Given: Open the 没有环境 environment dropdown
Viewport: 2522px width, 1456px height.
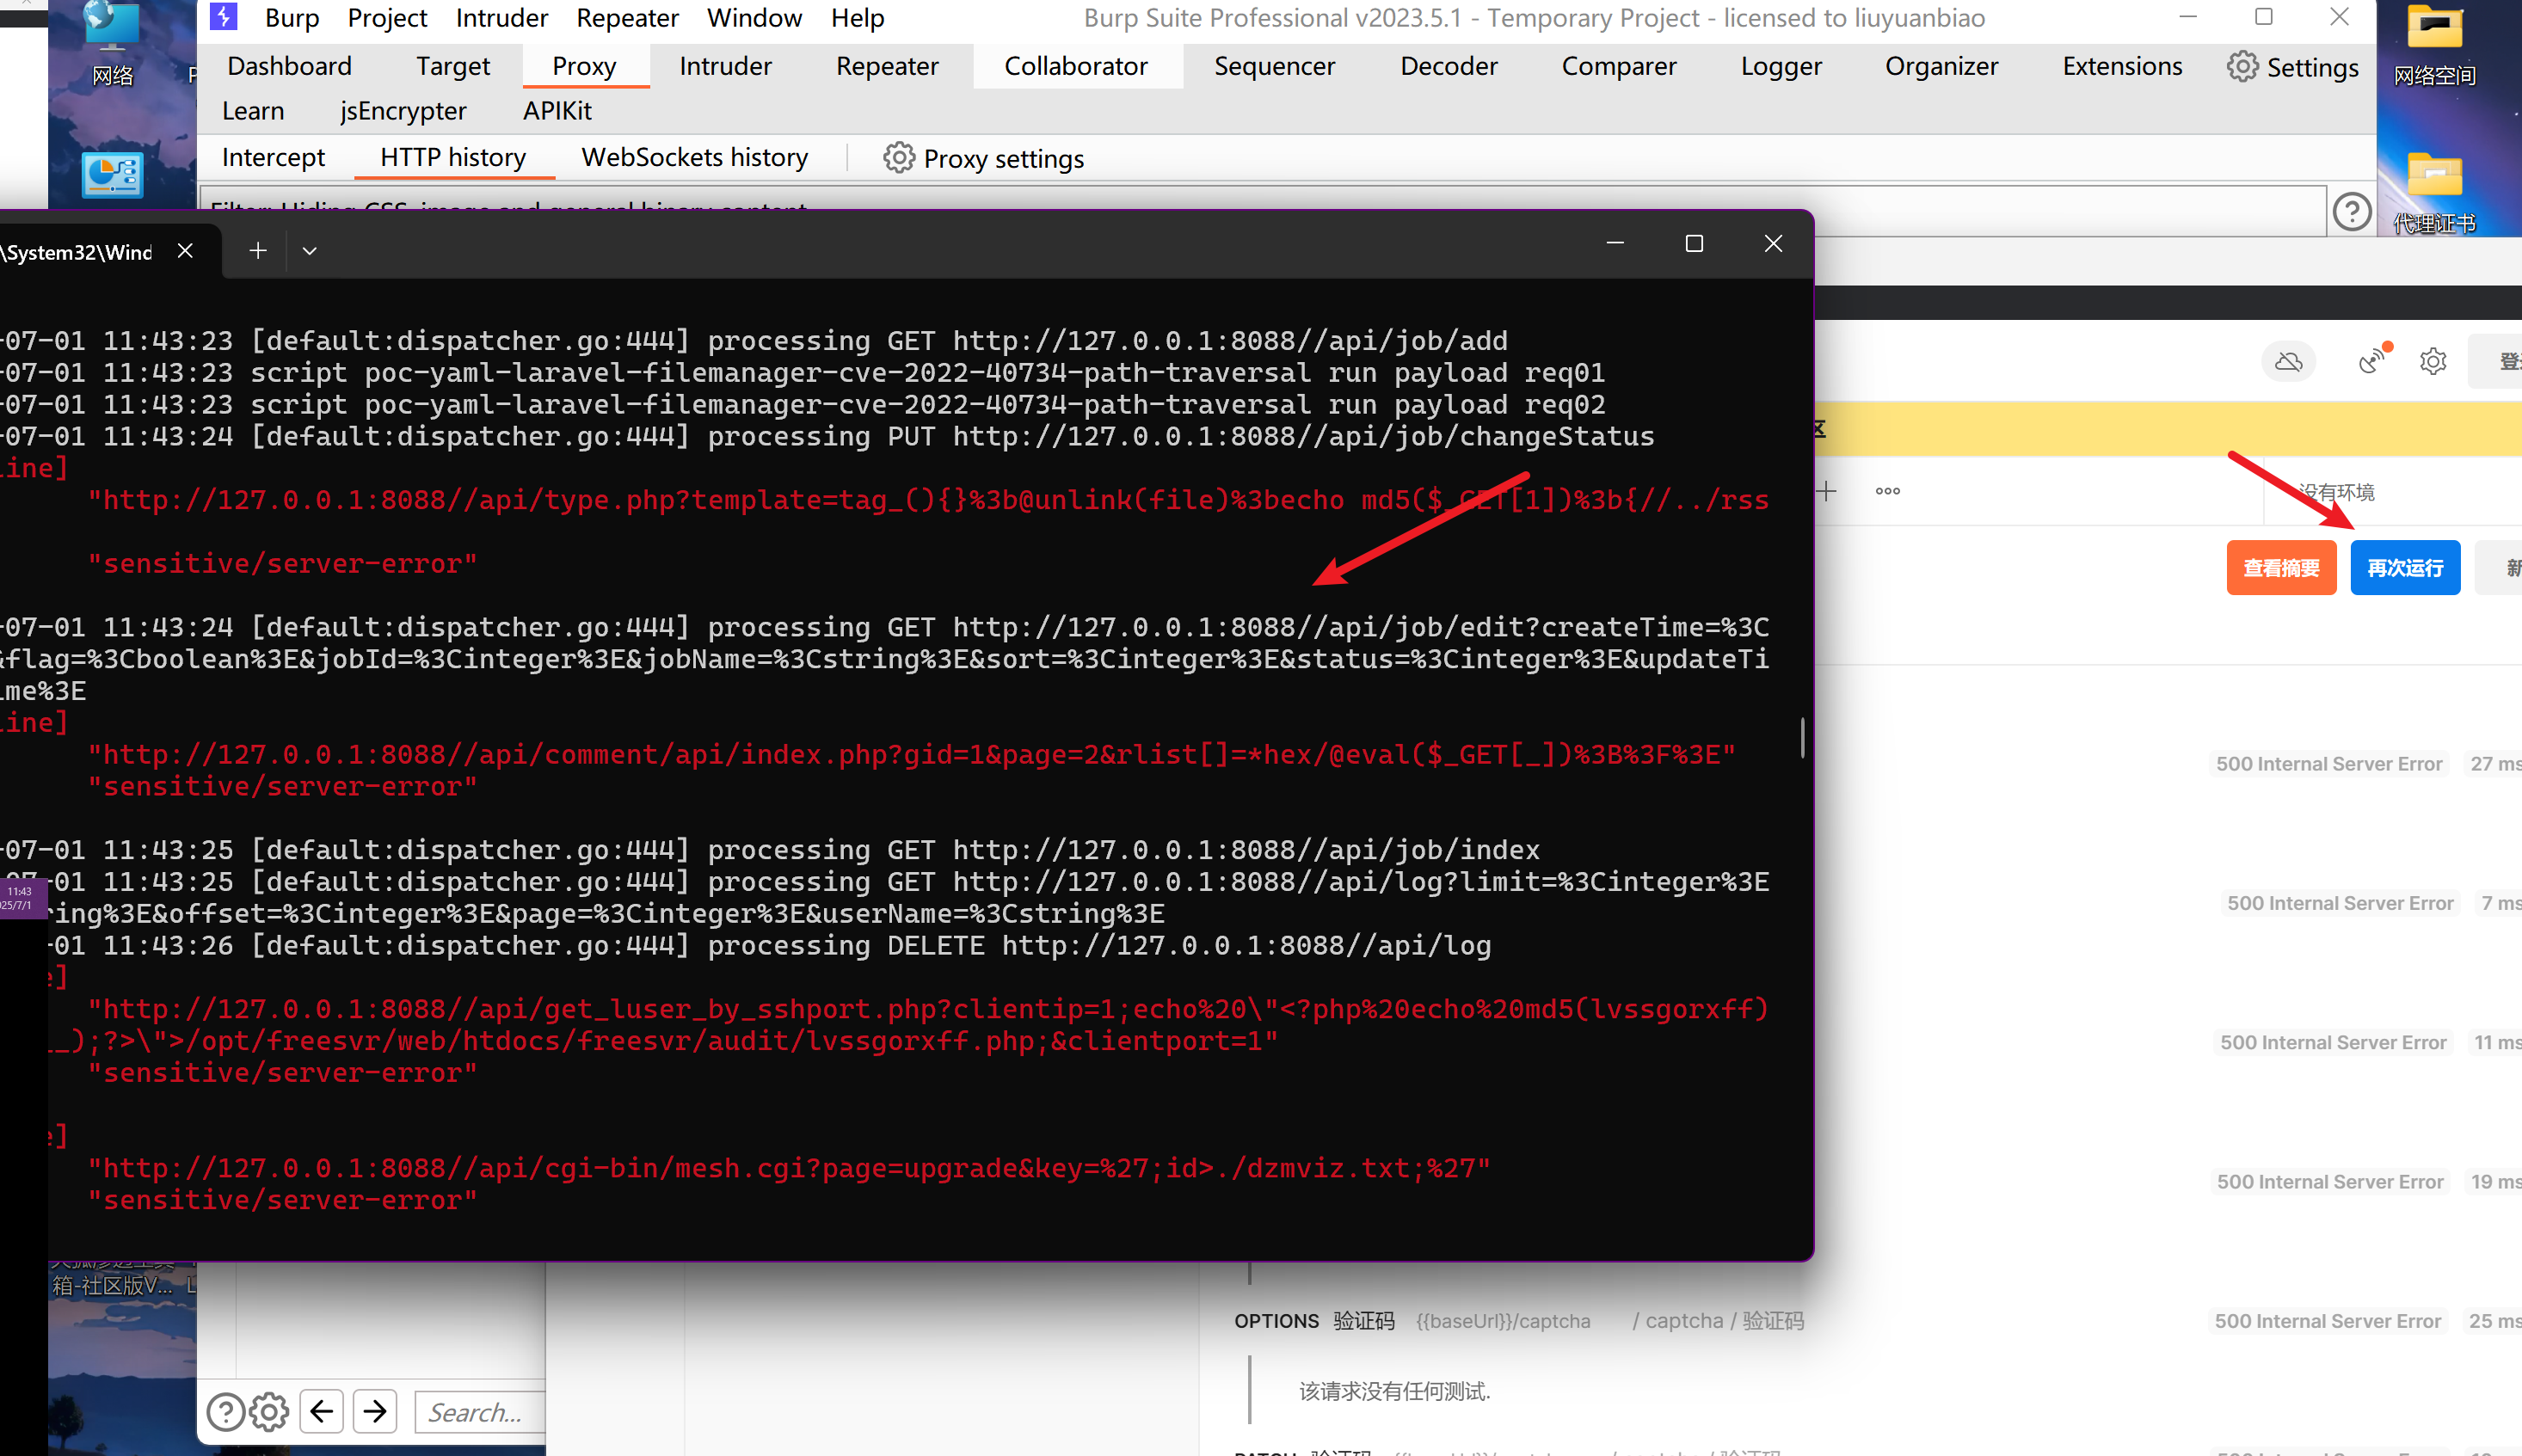Looking at the screenshot, I should coord(2336,492).
